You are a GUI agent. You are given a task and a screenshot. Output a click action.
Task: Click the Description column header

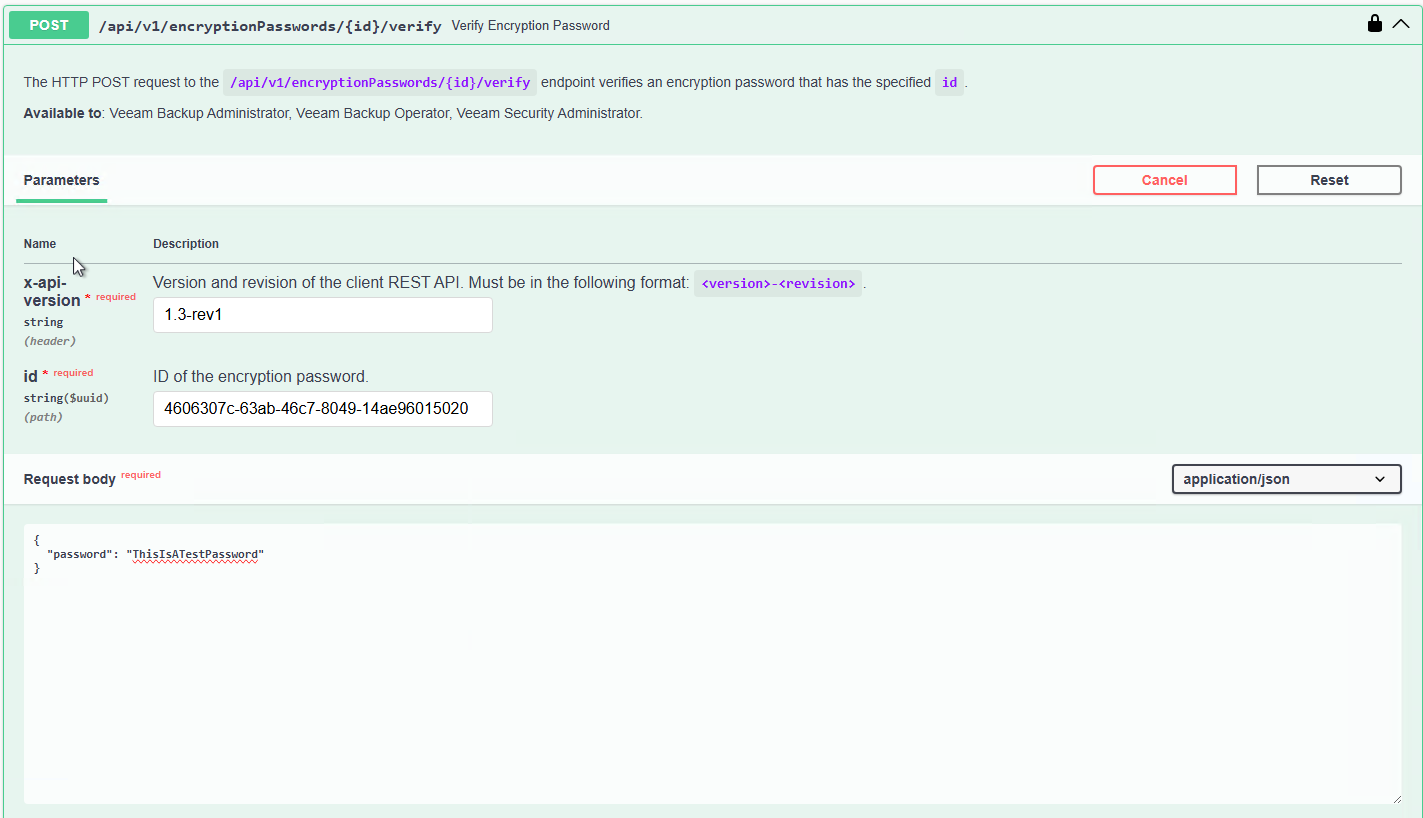pyautogui.click(x=186, y=244)
